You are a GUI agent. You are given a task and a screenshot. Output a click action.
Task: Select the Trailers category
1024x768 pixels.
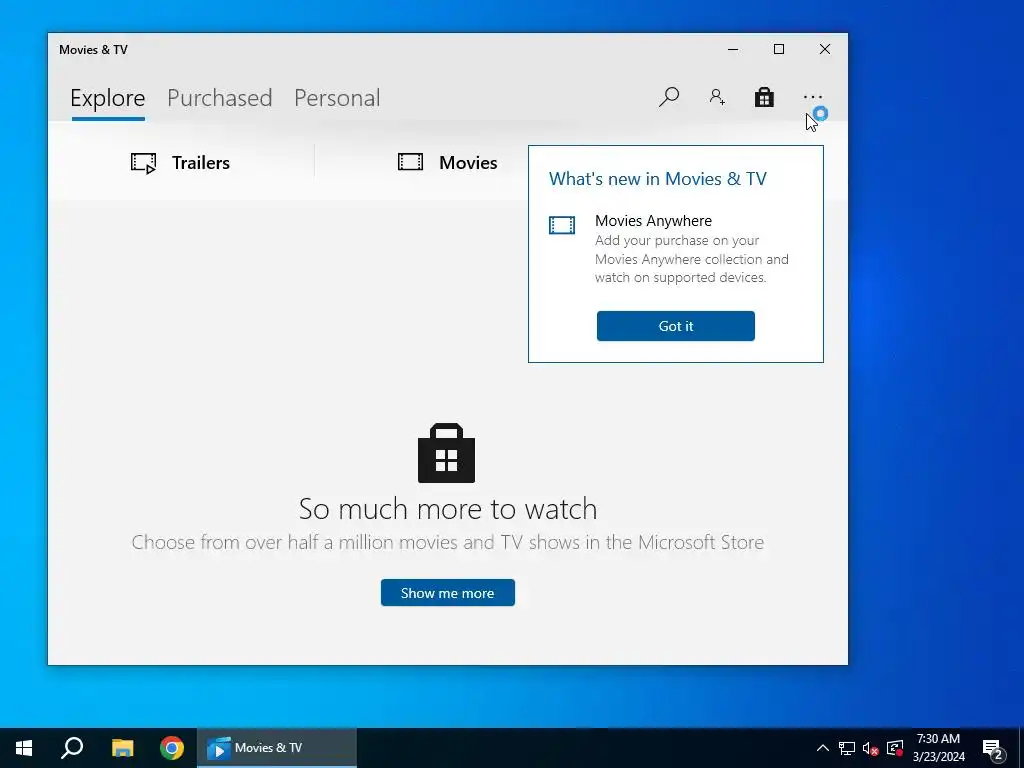tap(181, 163)
